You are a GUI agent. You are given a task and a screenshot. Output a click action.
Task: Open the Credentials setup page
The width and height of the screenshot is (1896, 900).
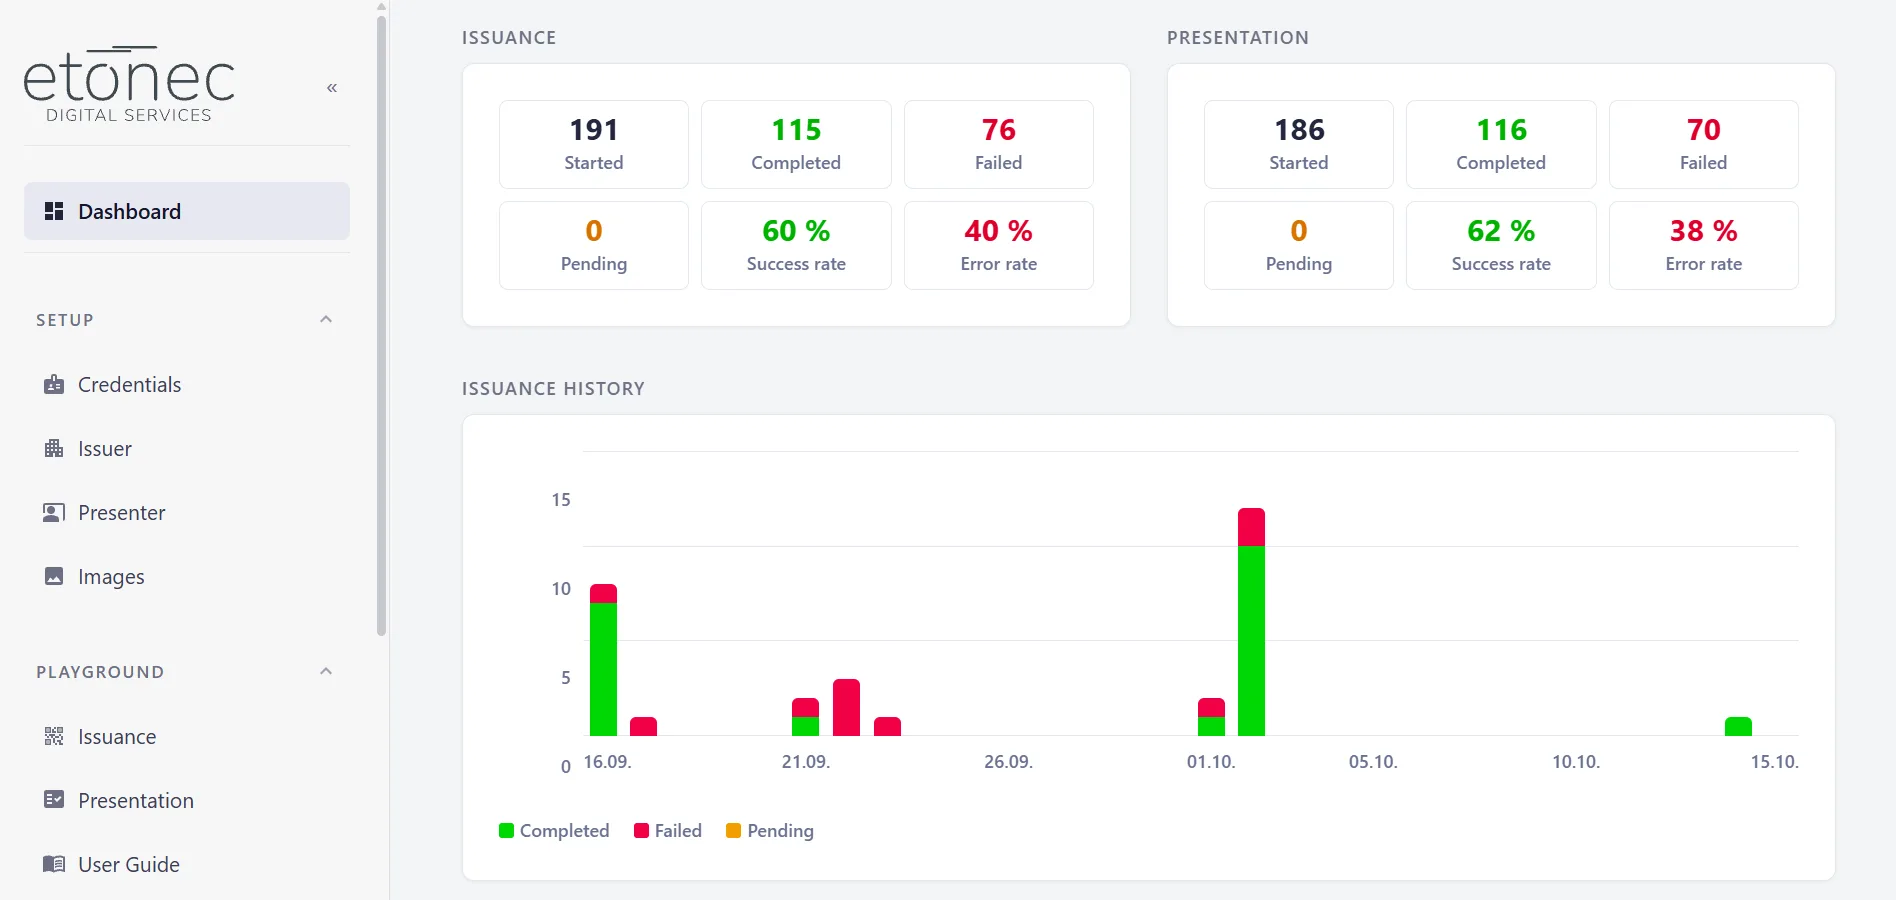click(187, 385)
